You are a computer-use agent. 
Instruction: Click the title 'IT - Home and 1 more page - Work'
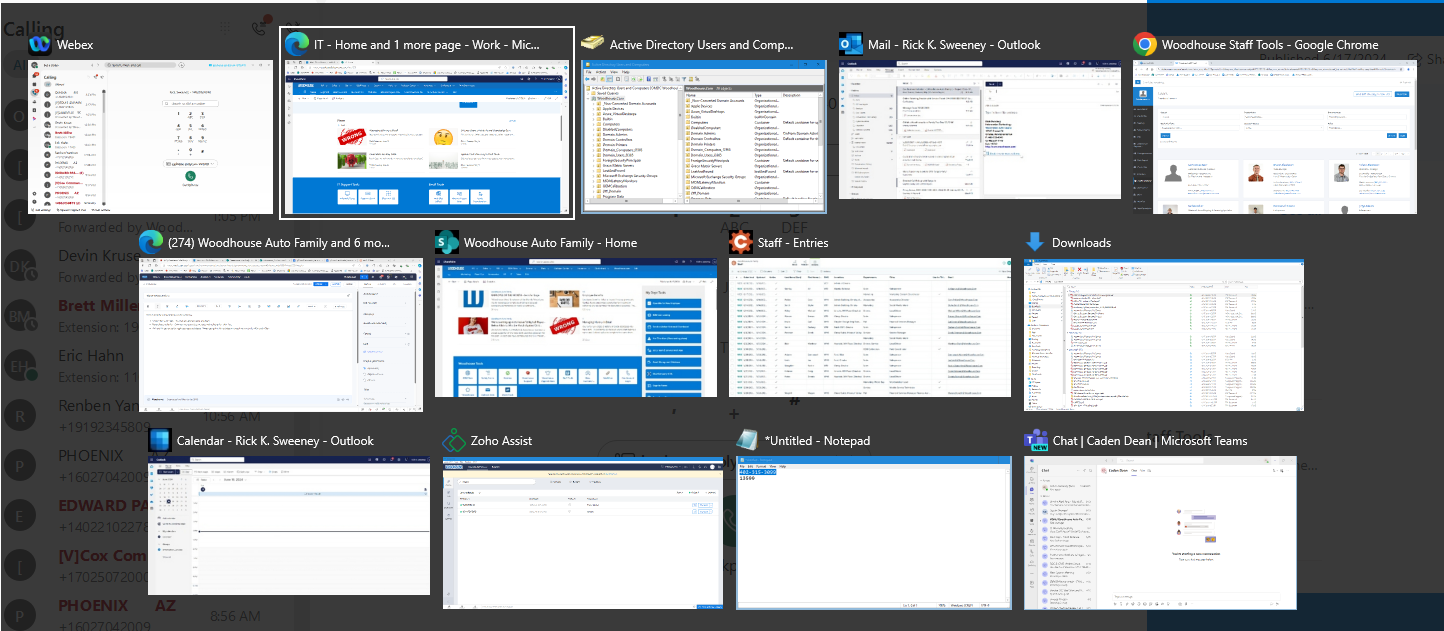pyautogui.click(x=427, y=45)
